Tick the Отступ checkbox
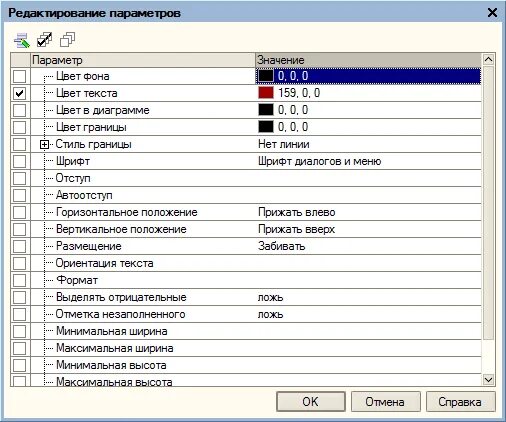 click(x=19, y=178)
